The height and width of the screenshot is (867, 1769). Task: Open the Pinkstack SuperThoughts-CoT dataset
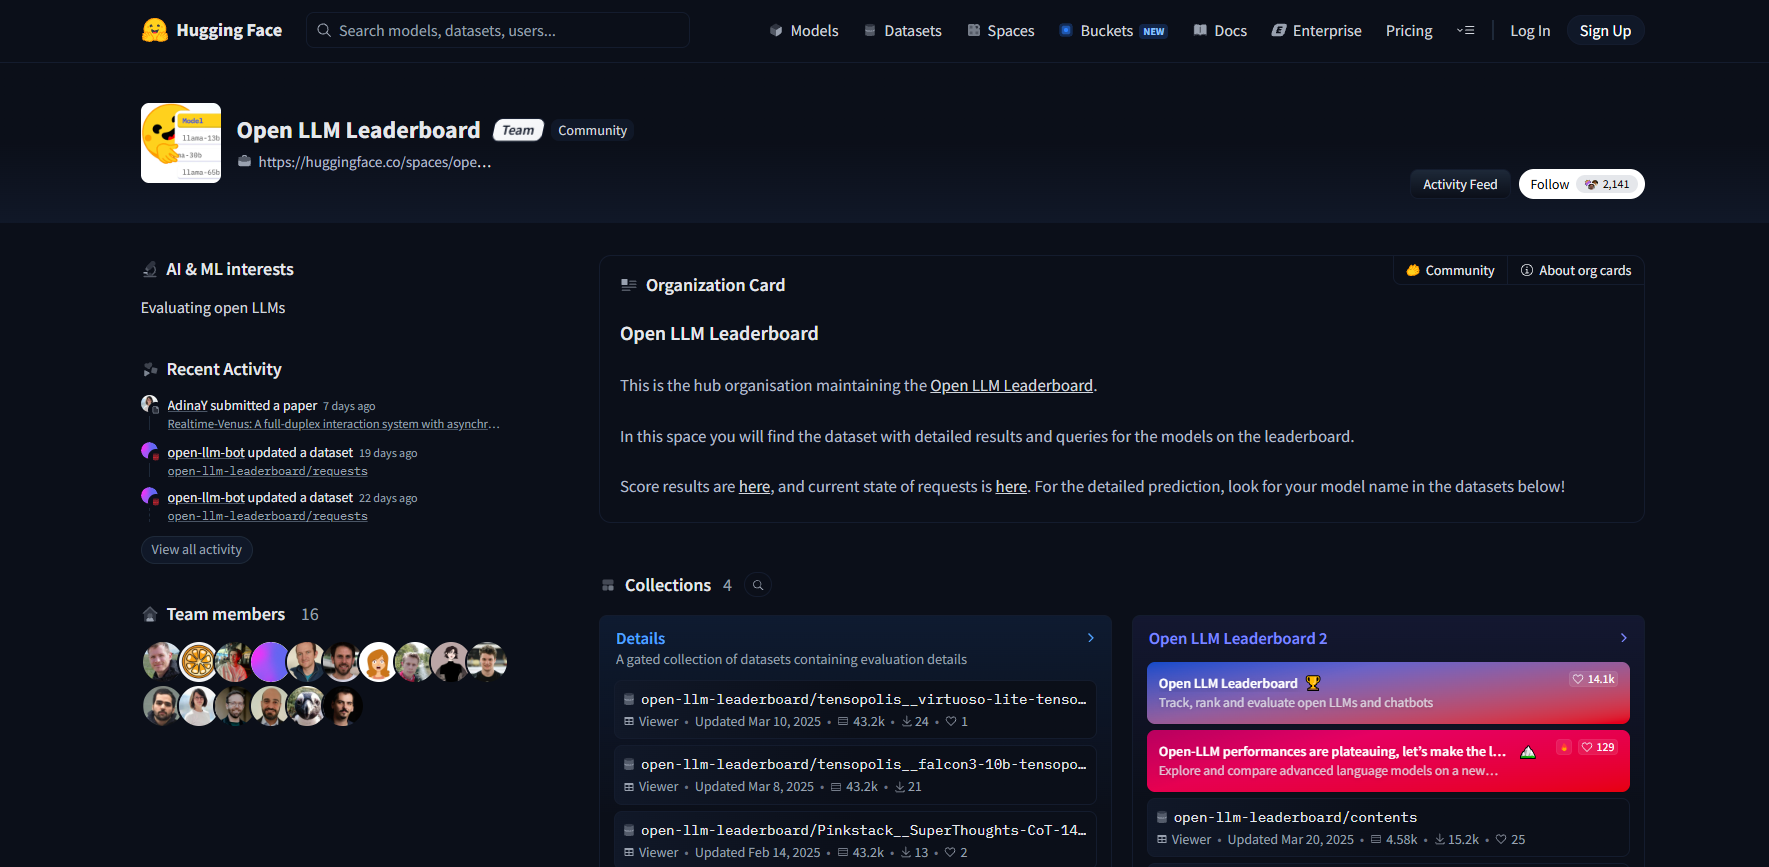click(855, 840)
